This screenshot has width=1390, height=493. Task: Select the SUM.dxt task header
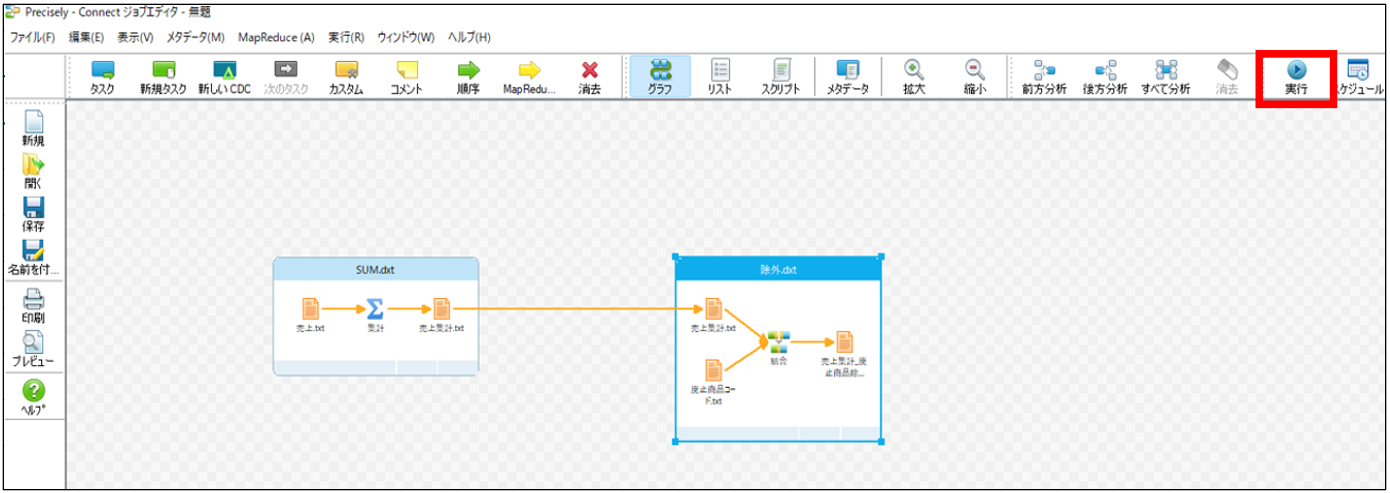pos(376,269)
